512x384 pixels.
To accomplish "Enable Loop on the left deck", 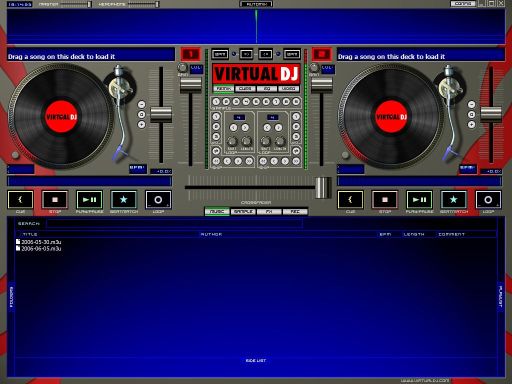I will point(158,200).
